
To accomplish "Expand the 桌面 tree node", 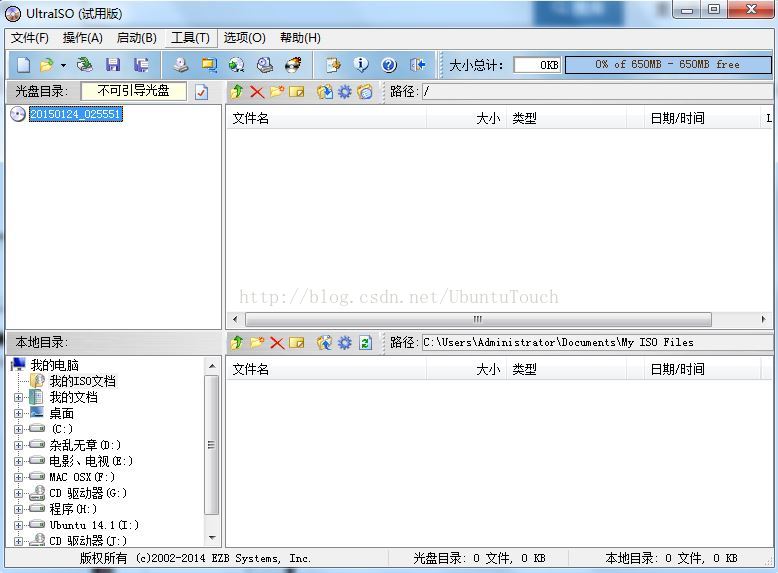I will pos(18,413).
